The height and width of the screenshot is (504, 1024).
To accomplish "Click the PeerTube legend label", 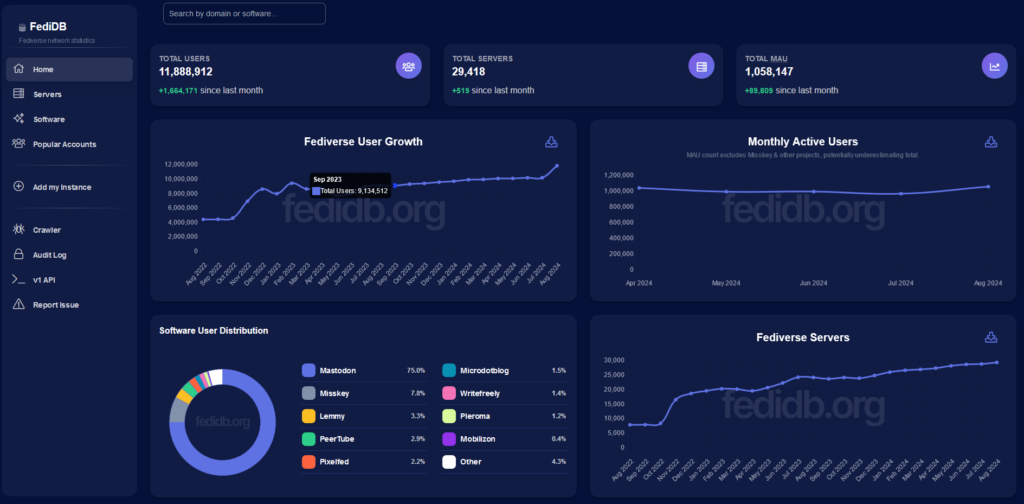I will [337, 439].
